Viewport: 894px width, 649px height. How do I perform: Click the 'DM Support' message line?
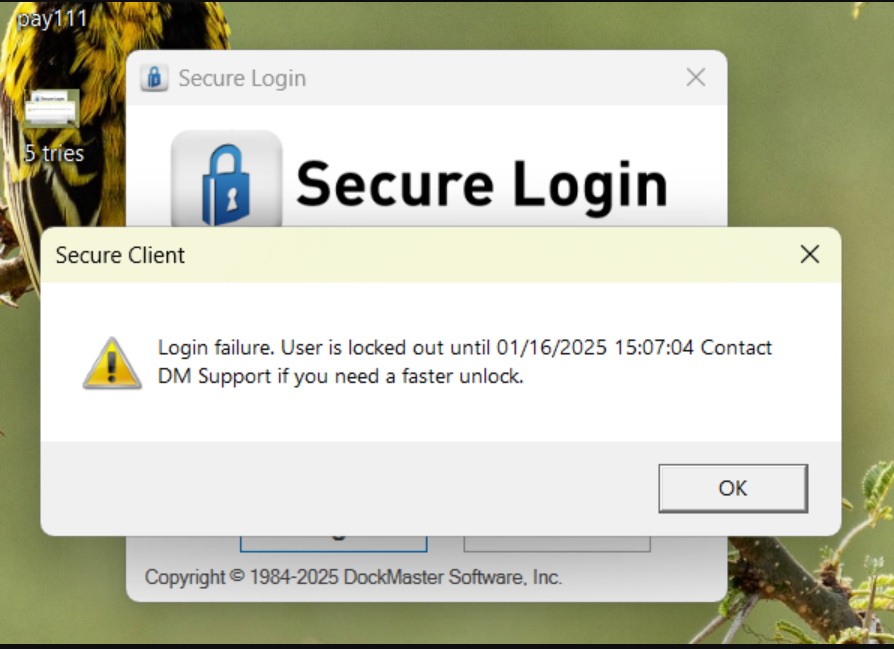(340, 376)
